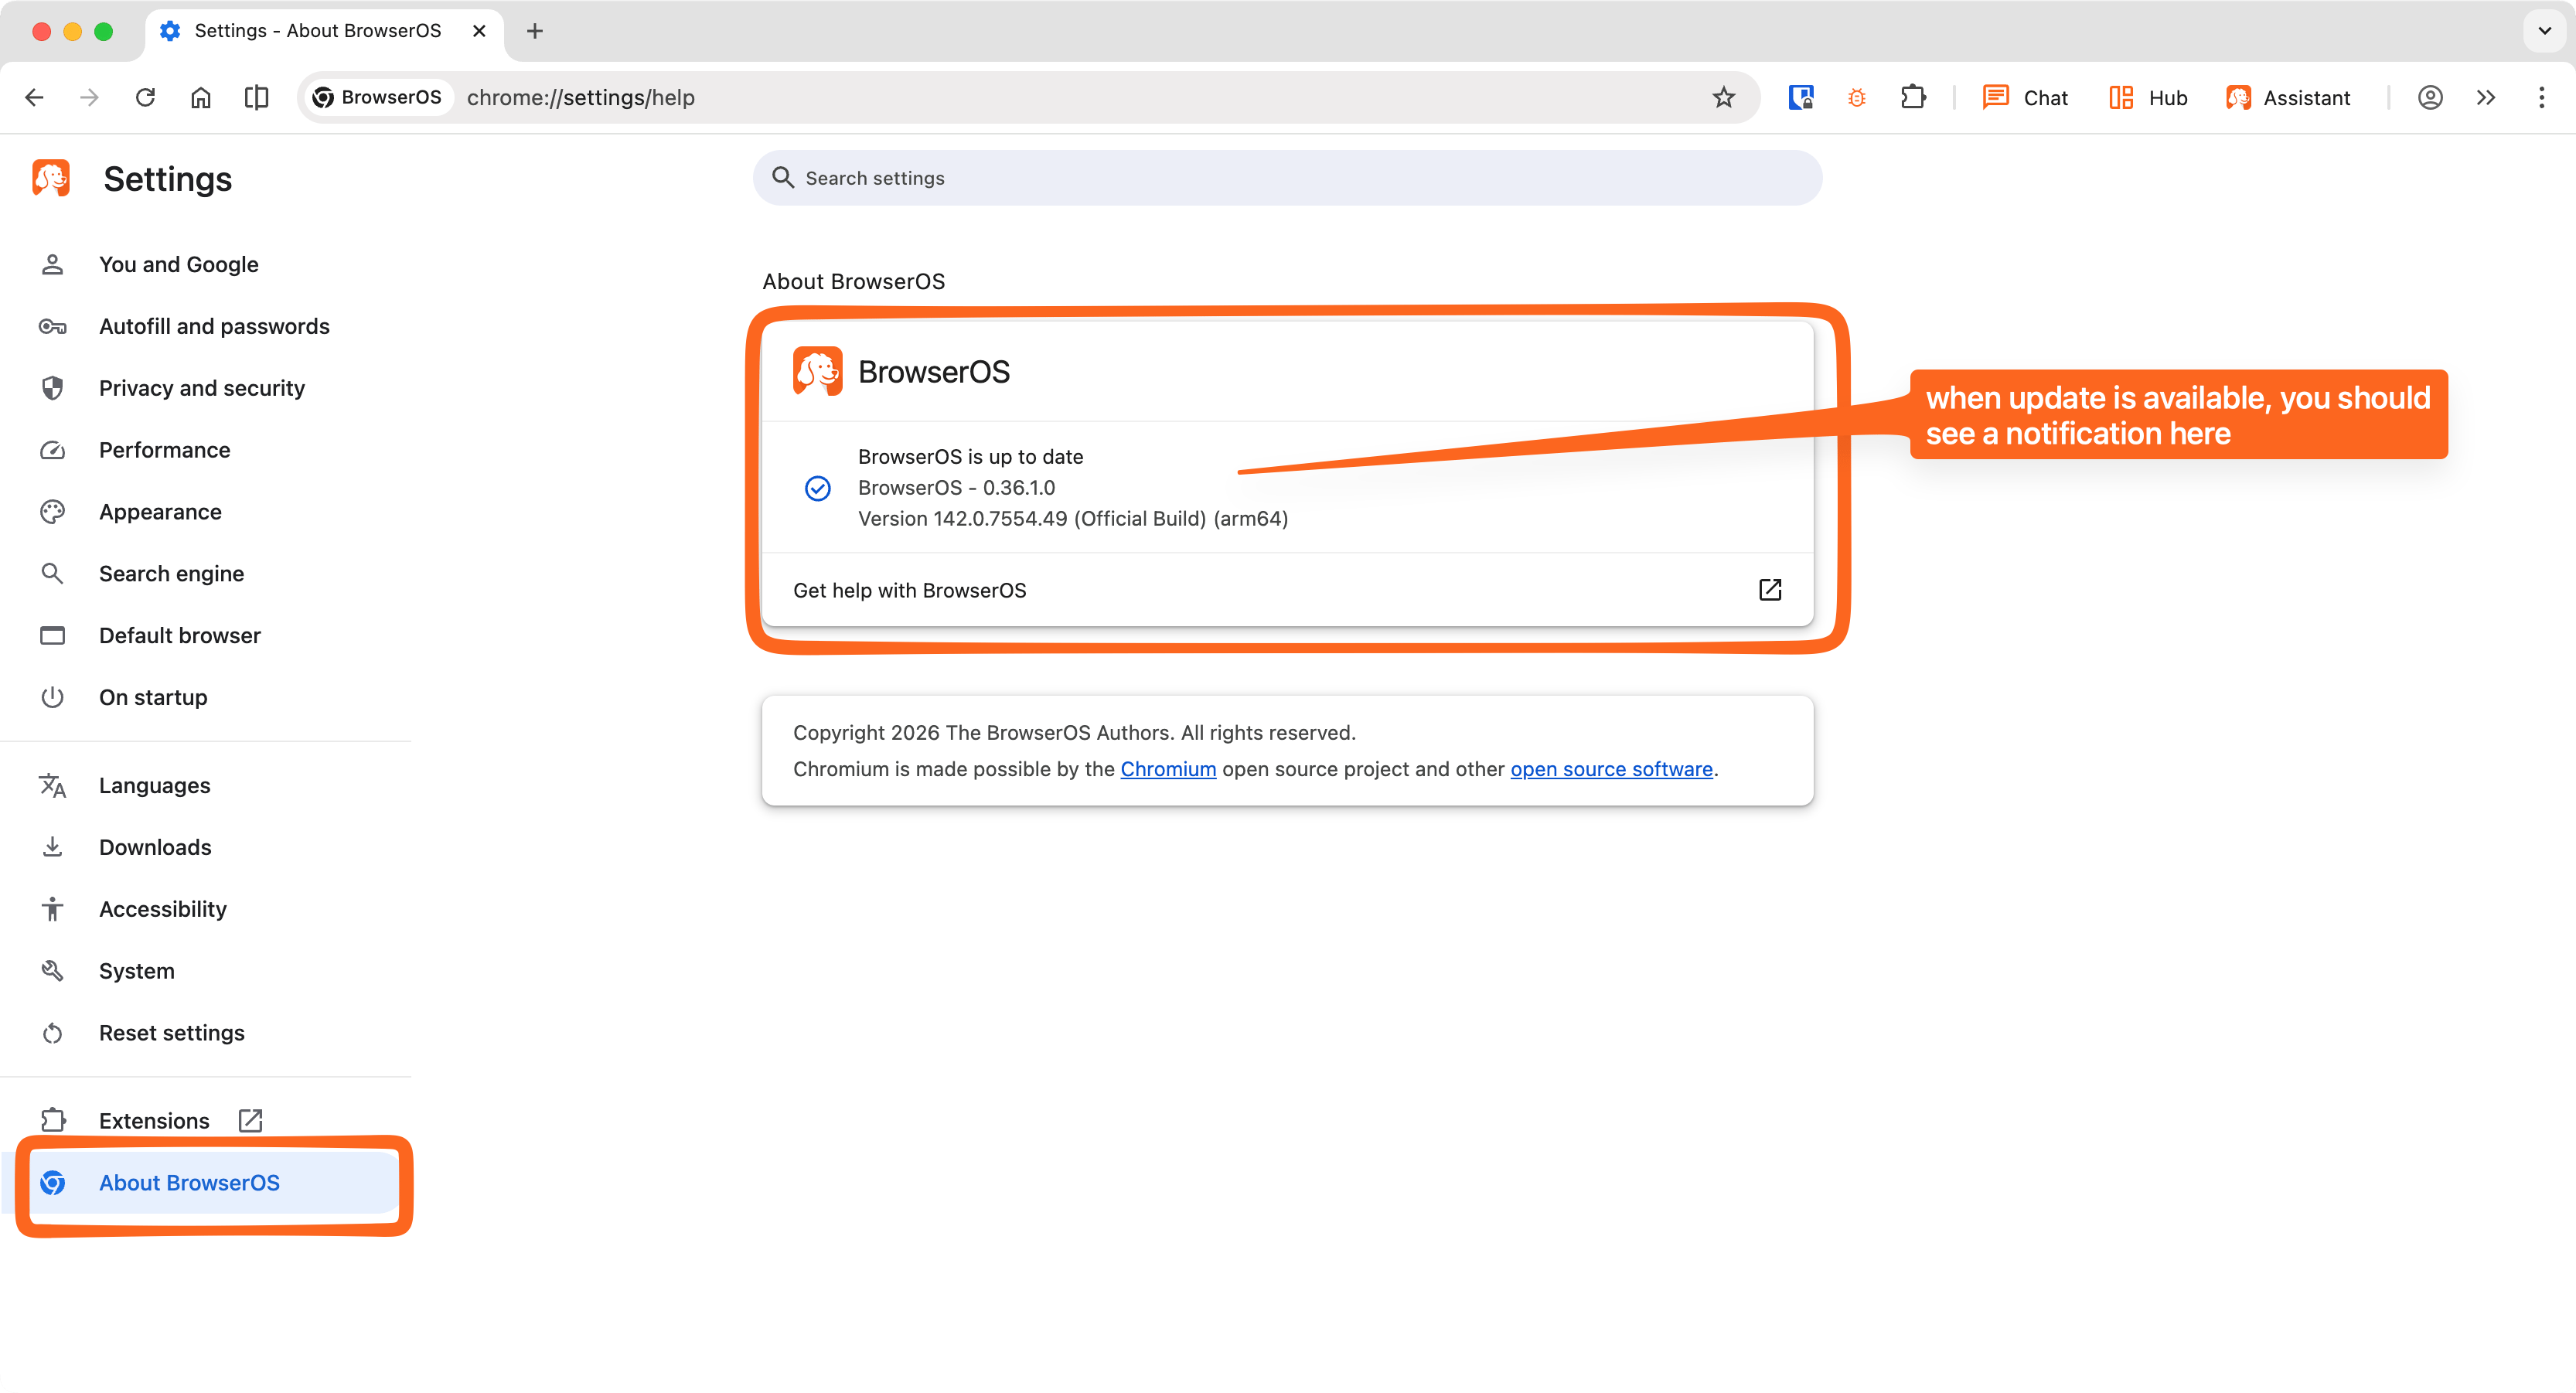Click the You and Google person icon
Image resolution: width=2576 pixels, height=1393 pixels.
(x=52, y=264)
